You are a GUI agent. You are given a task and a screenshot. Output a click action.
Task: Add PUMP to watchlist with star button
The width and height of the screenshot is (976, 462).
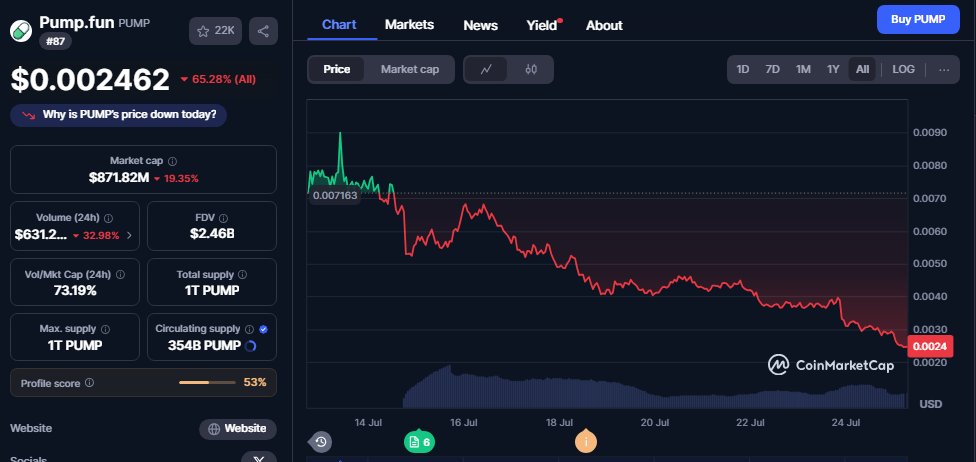click(215, 31)
